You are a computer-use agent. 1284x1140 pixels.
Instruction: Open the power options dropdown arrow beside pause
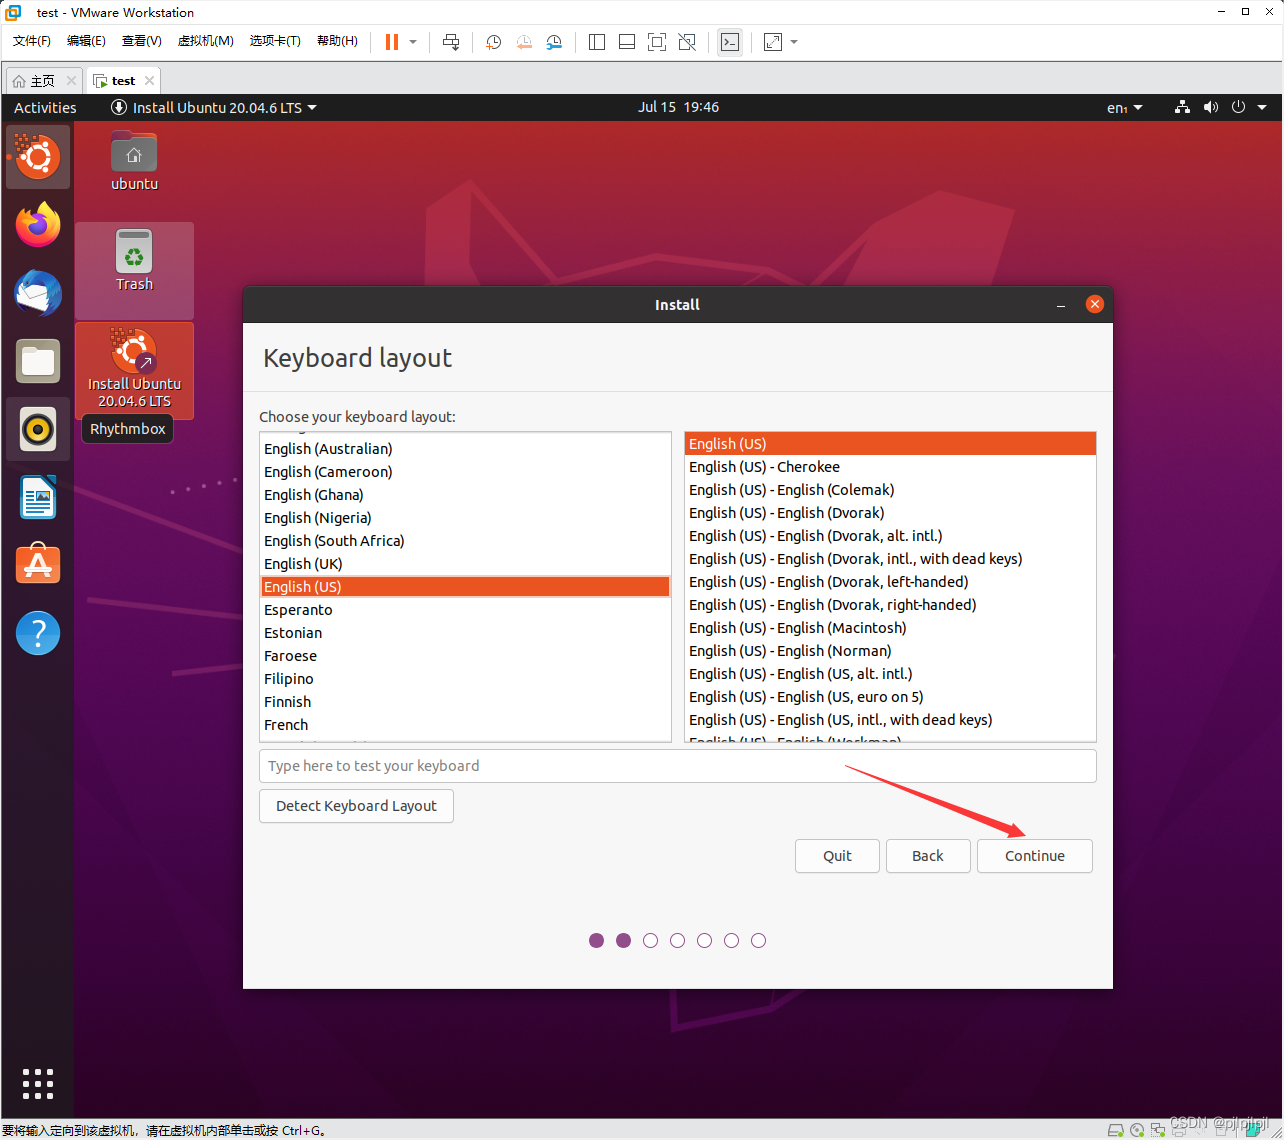pos(413,42)
